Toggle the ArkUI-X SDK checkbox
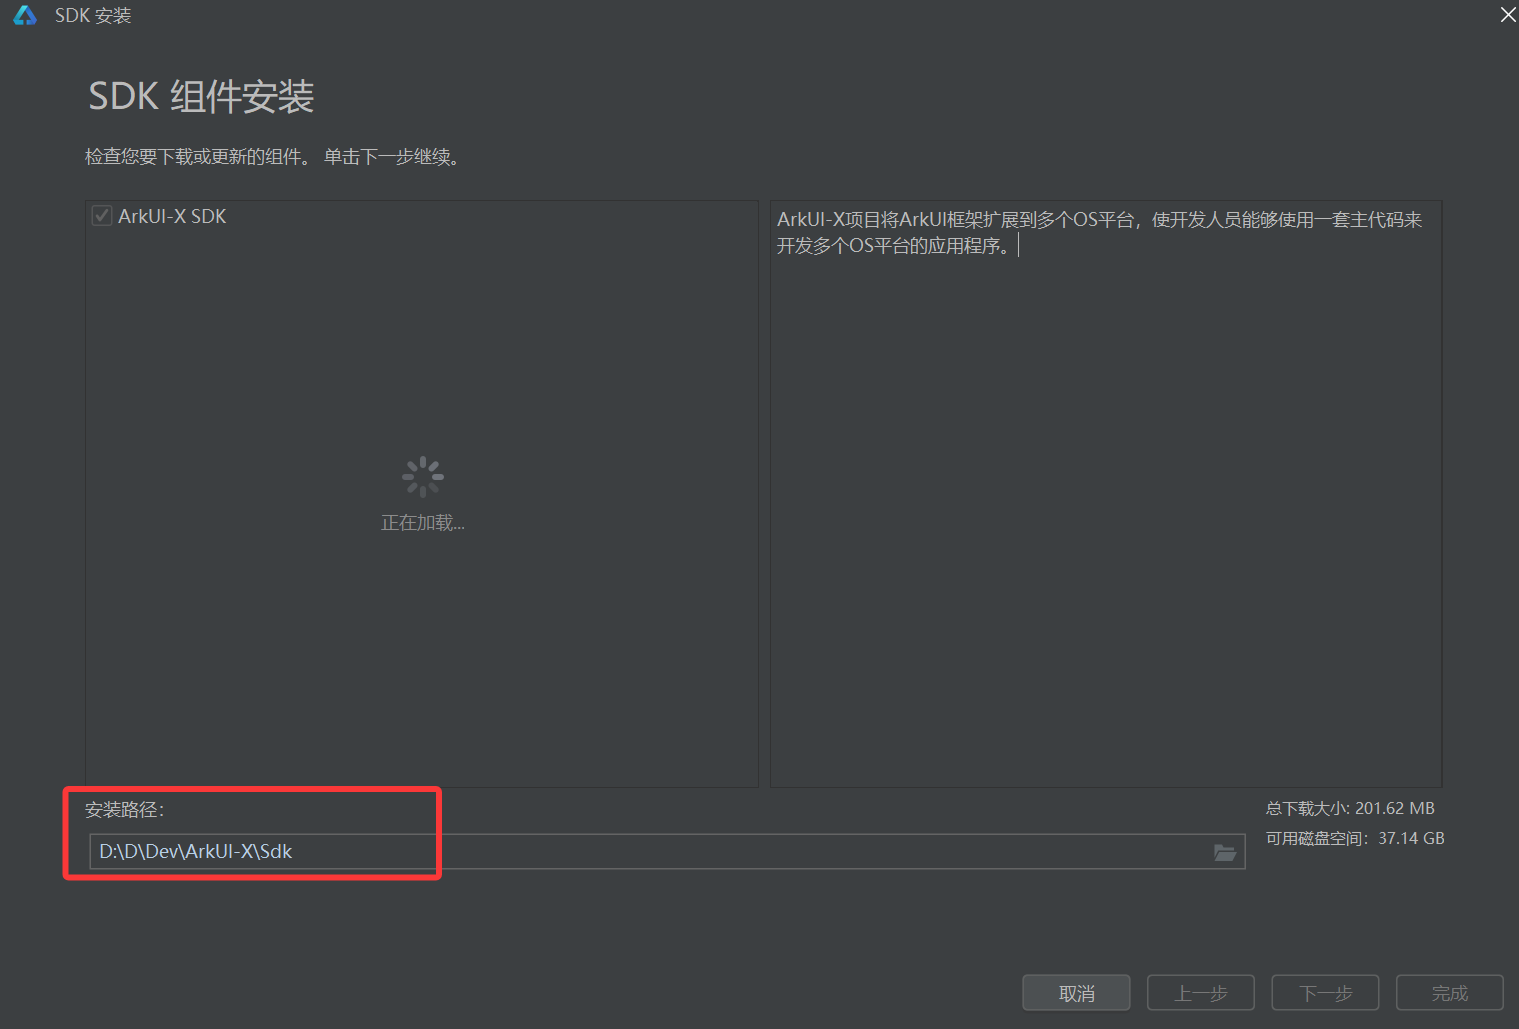1519x1029 pixels. (102, 216)
